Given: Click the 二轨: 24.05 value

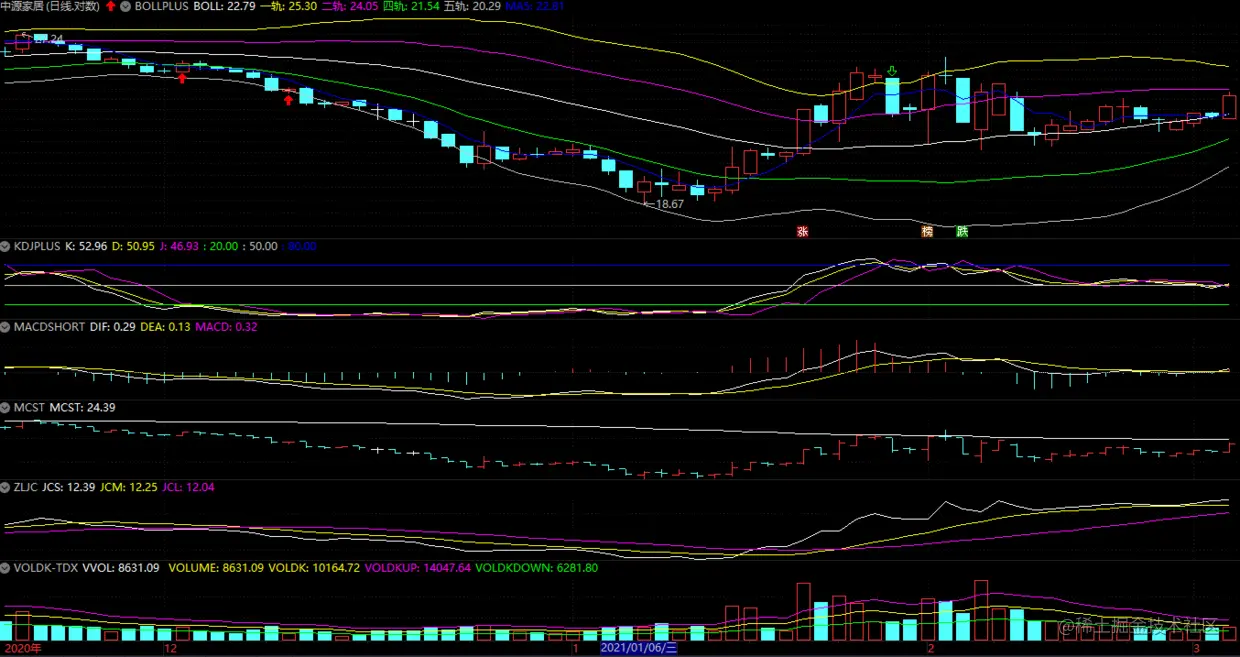Looking at the screenshot, I should tap(350, 6).
